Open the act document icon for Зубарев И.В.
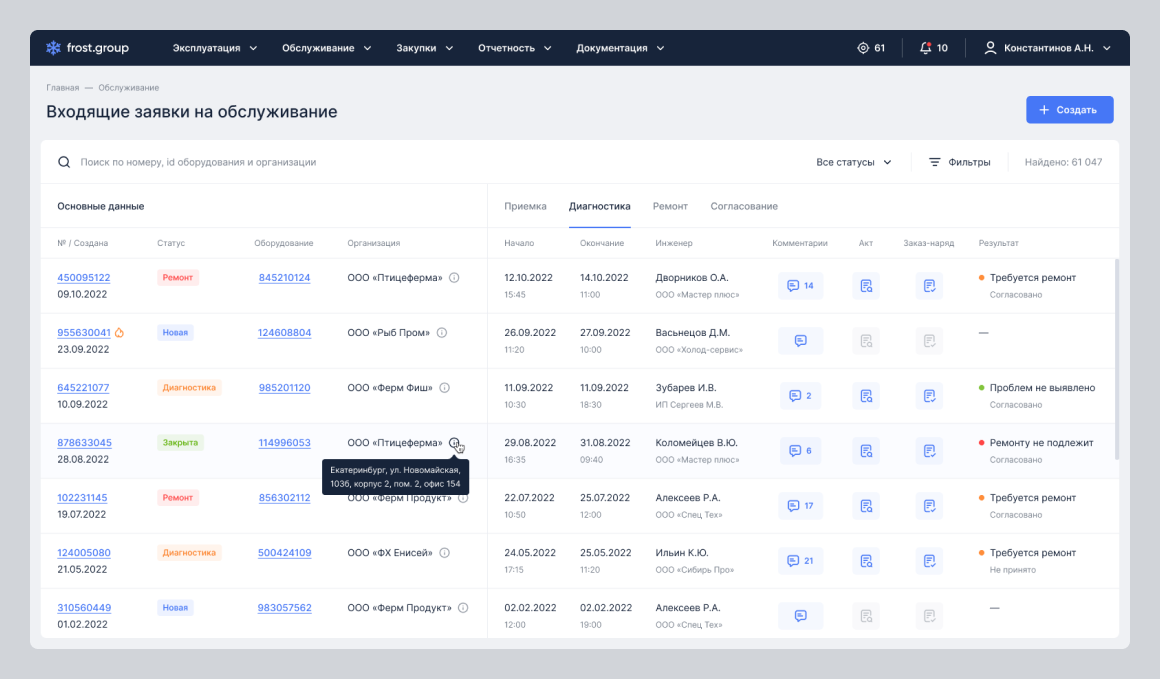This screenshot has height=679, width=1160. [x=866, y=396]
